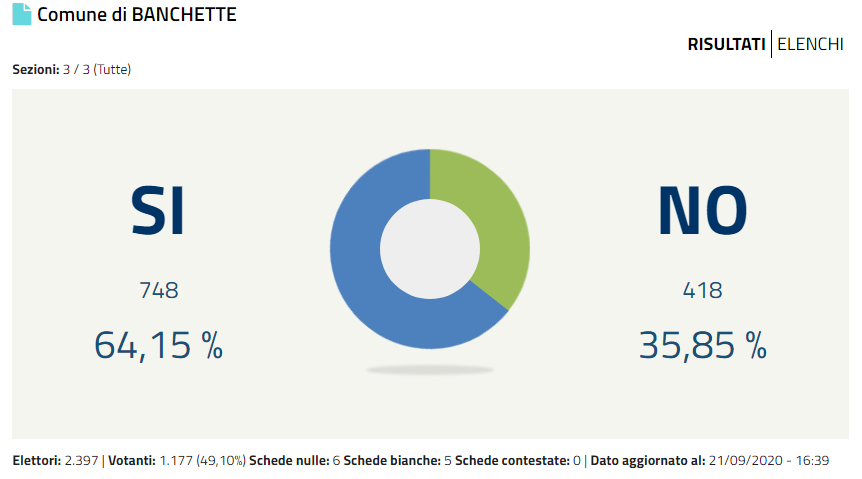The image size is (862, 479).
Task: Select the 748 SI vote count
Action: pos(158,291)
